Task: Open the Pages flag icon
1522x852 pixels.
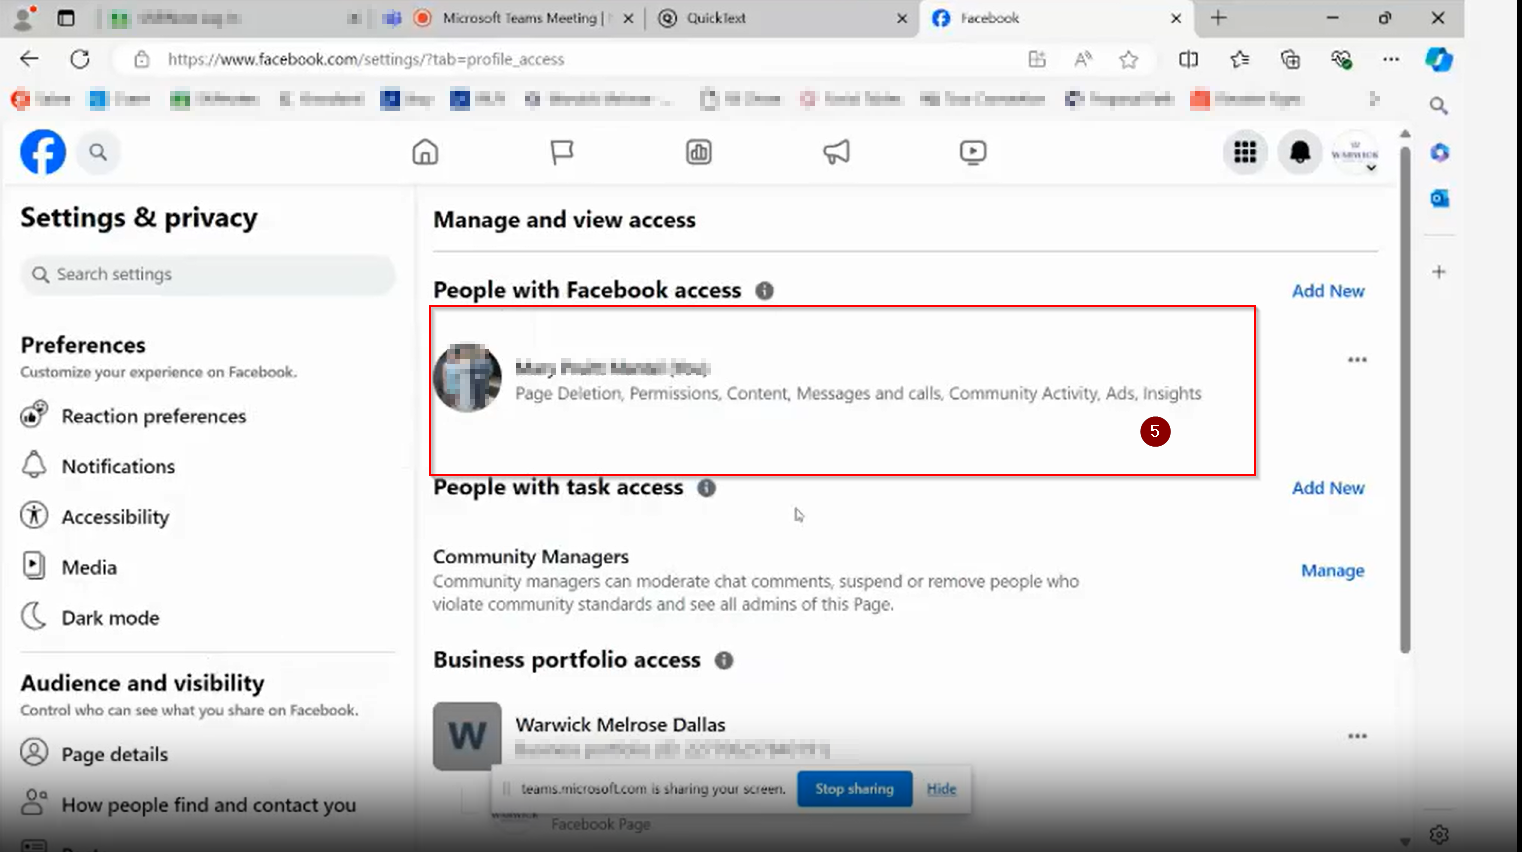Action: [x=562, y=152]
